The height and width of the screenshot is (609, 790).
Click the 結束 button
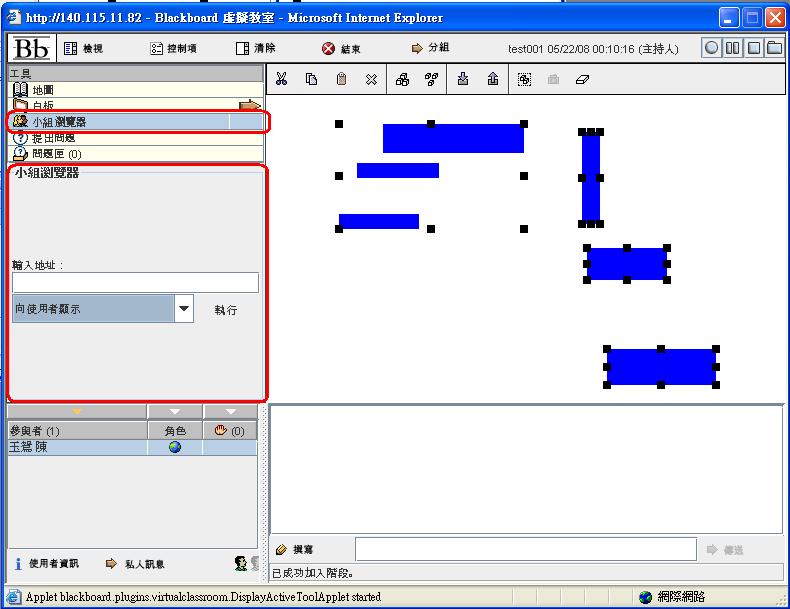(x=341, y=48)
